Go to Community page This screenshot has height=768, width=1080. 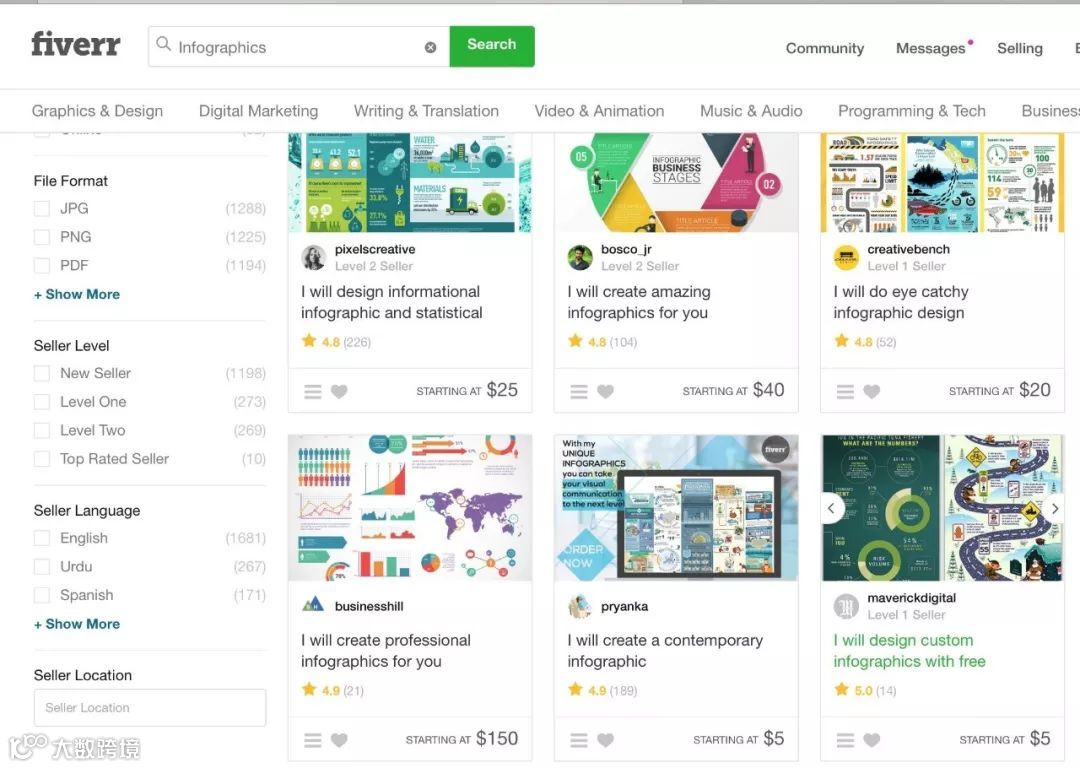tap(824, 48)
